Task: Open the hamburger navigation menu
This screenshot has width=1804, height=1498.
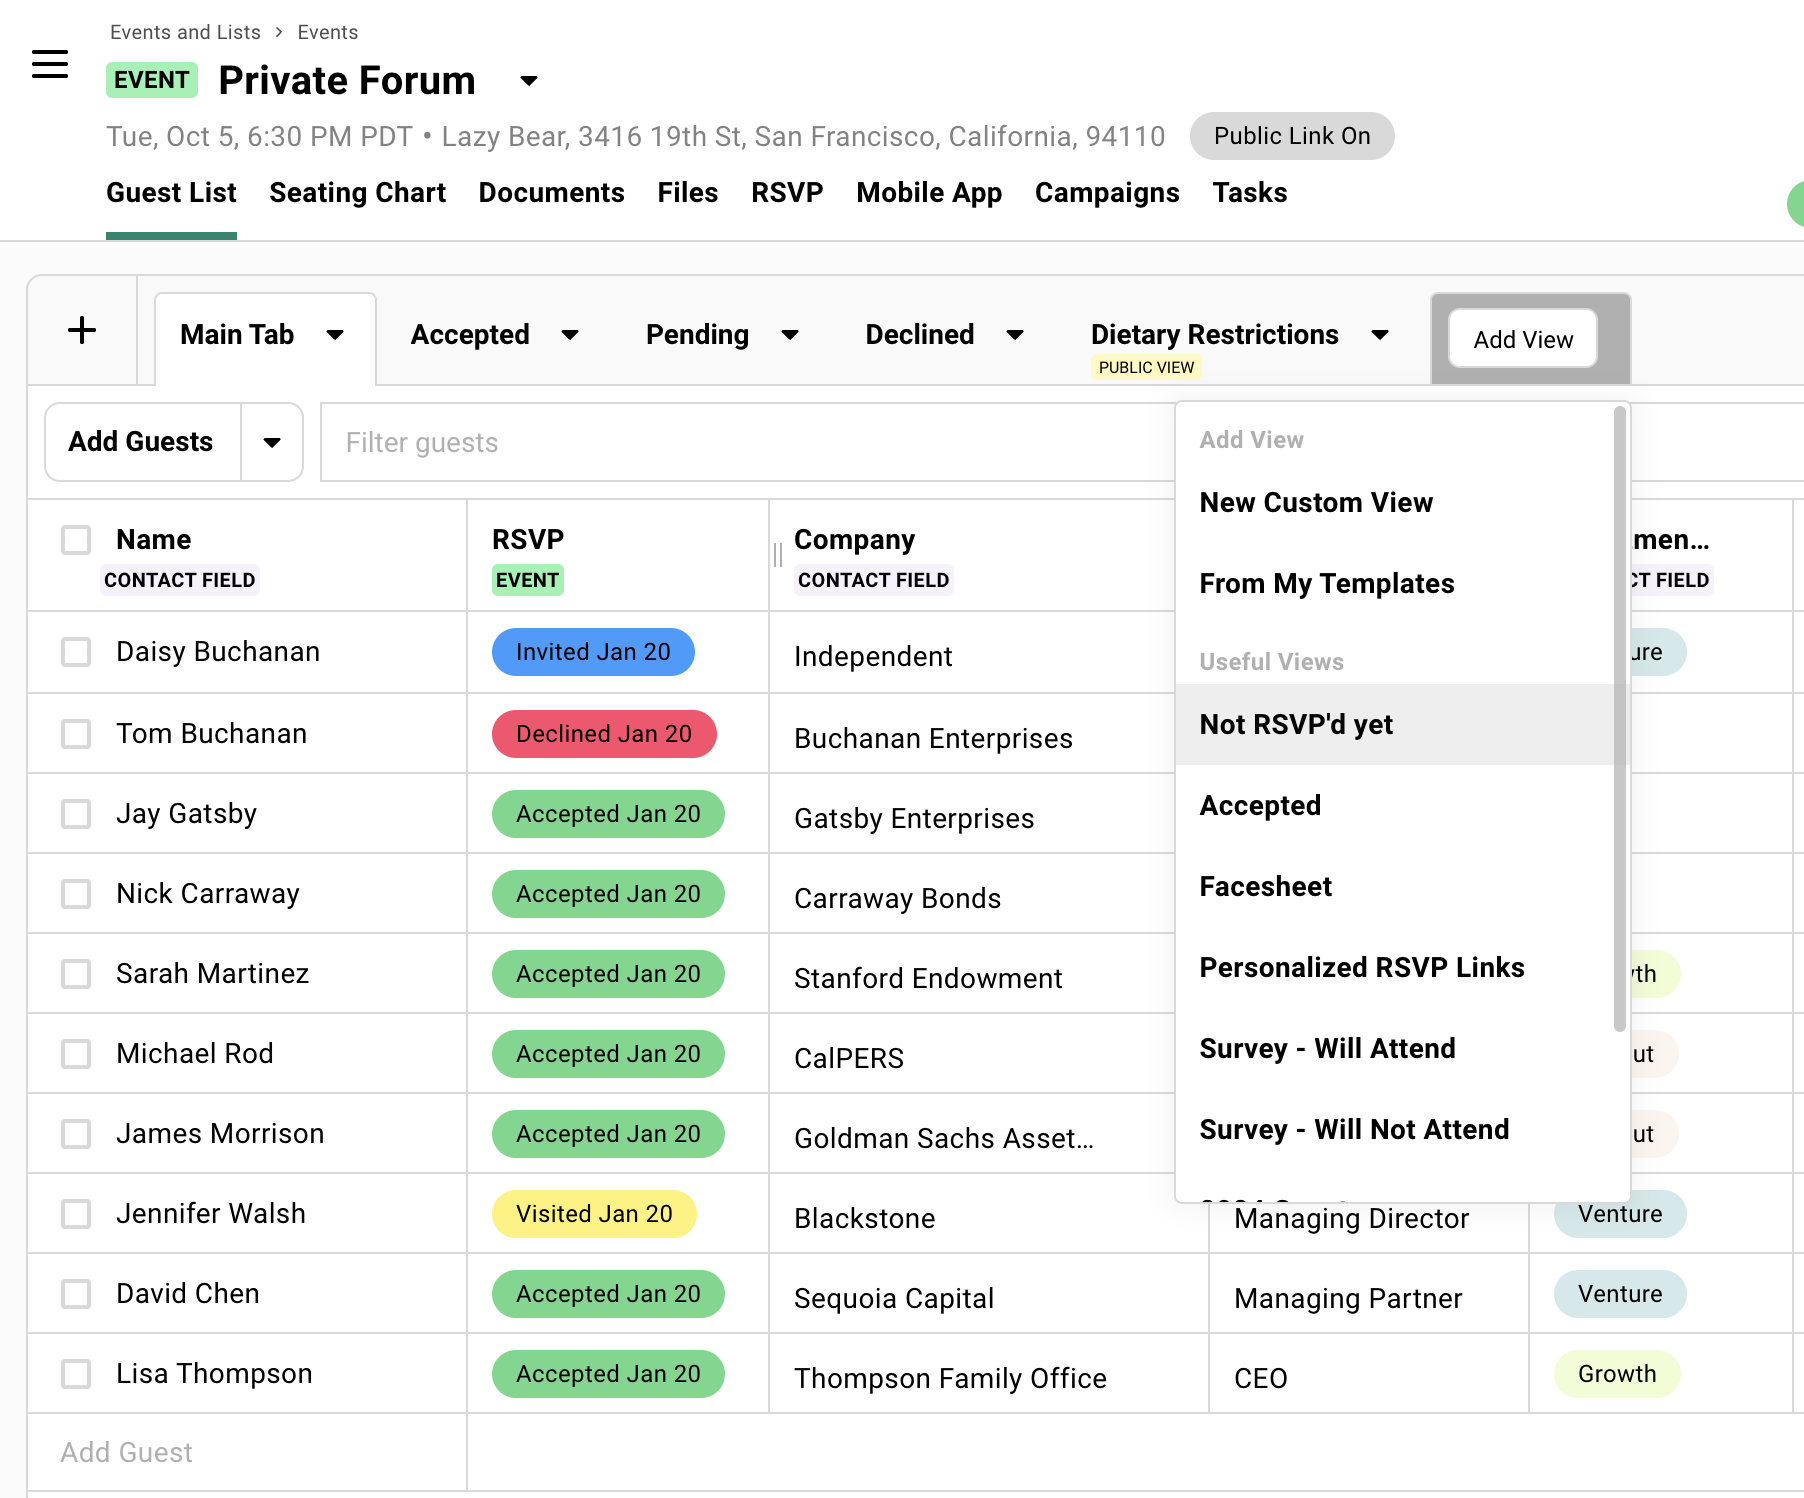Action: [50, 63]
